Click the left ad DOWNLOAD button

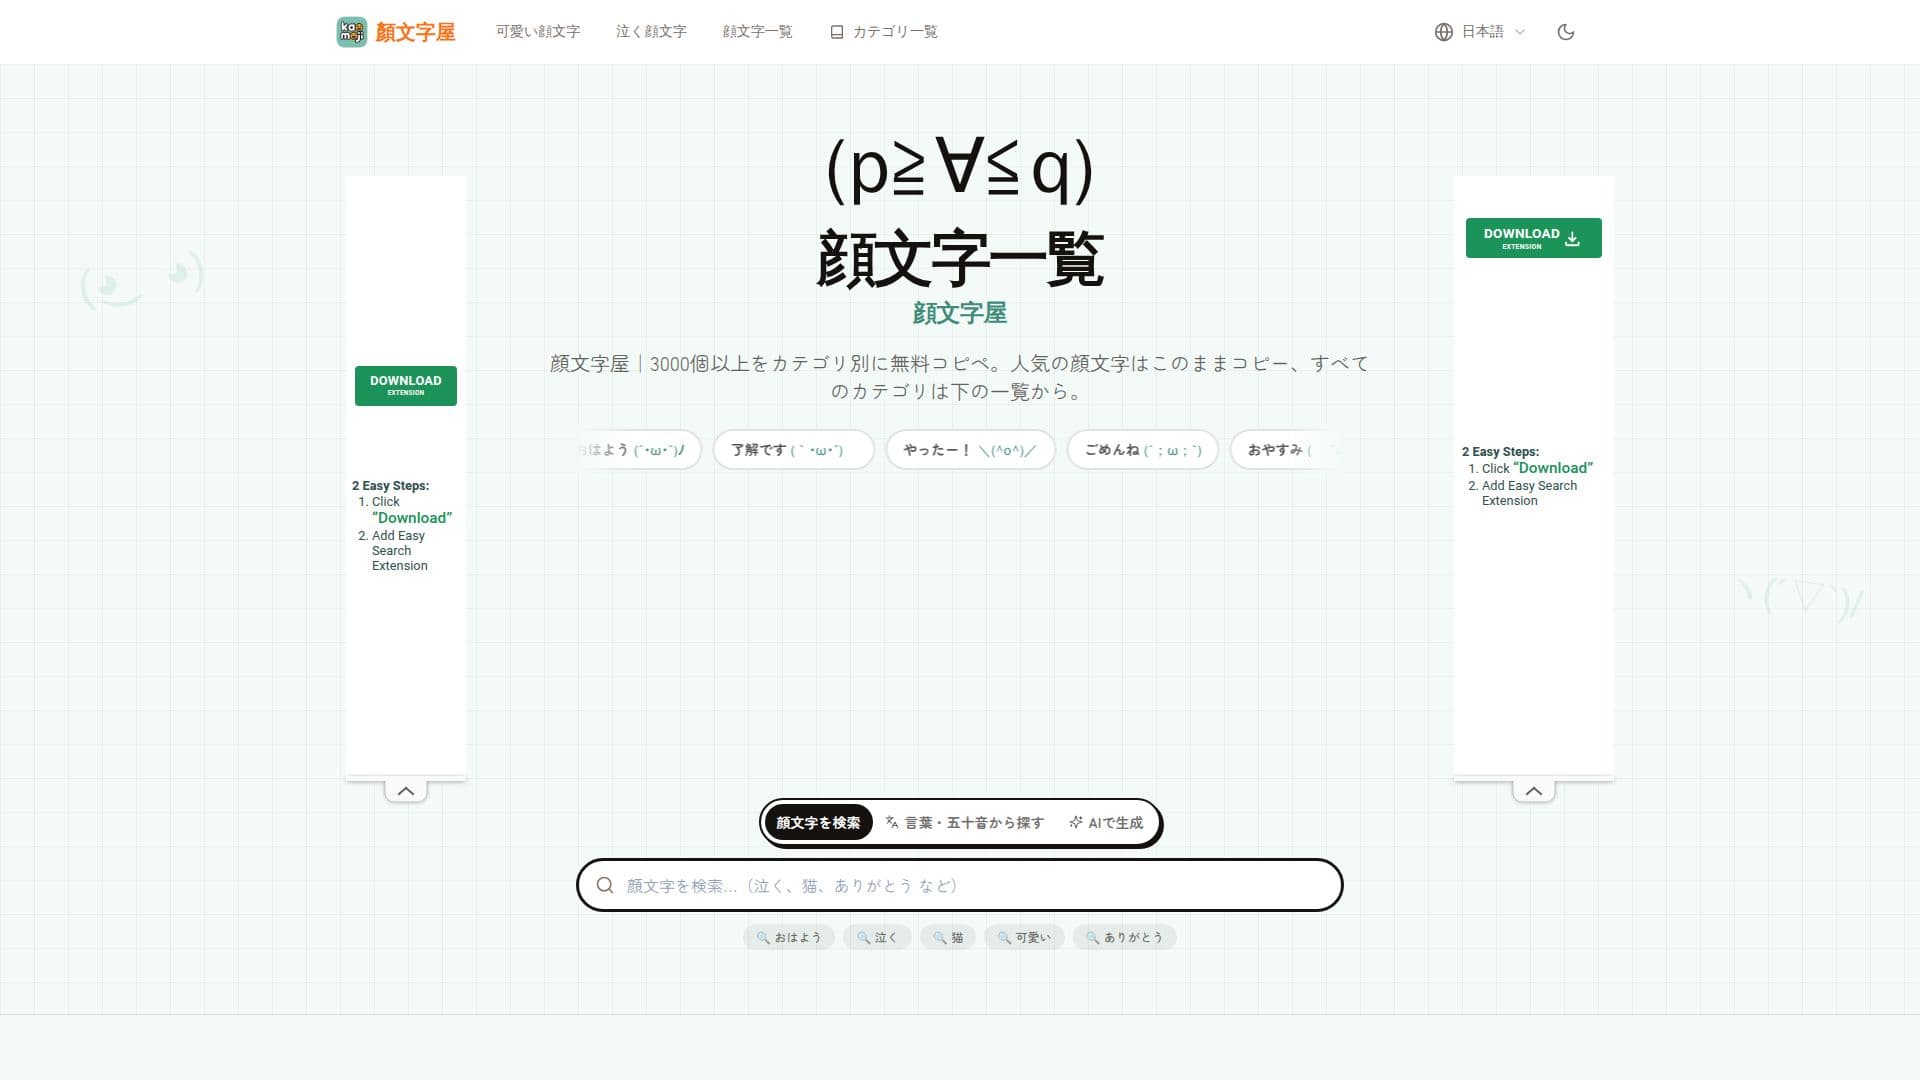point(406,385)
